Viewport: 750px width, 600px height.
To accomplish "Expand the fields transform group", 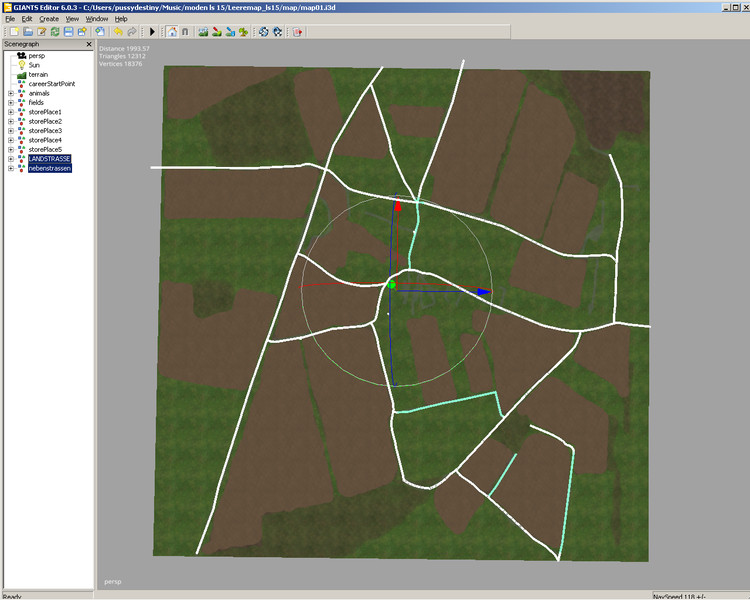I will click(x=10, y=103).
